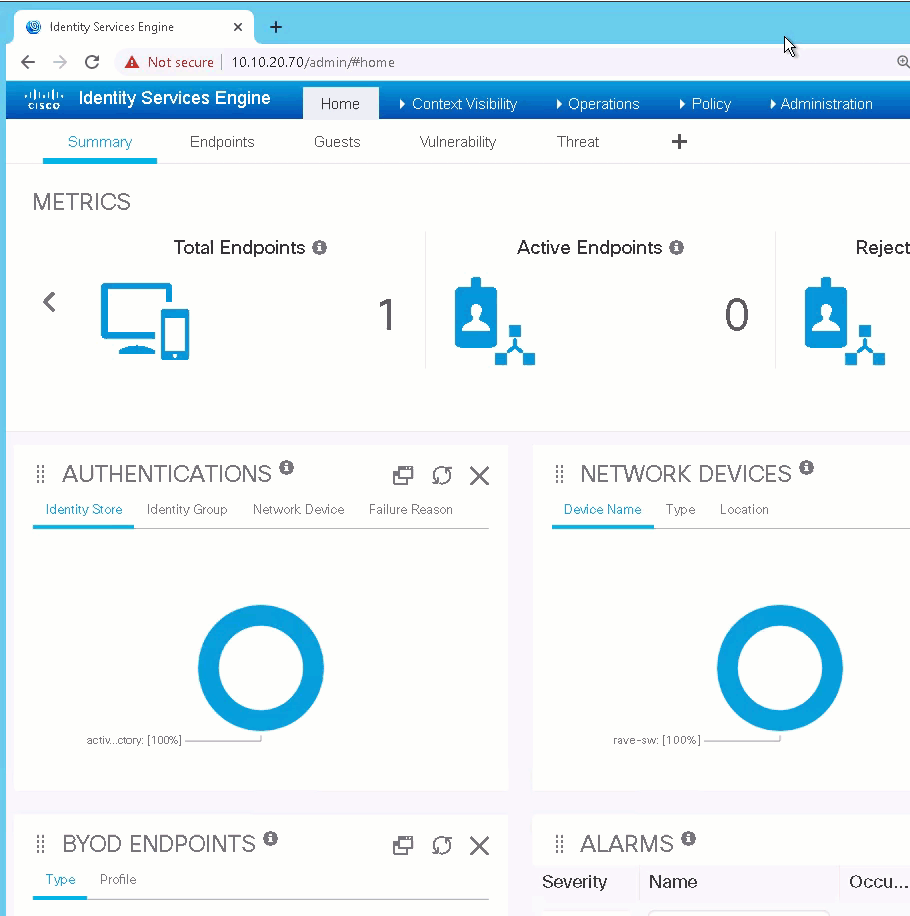Close the BYOD Endpoints dashlet
This screenshot has height=916, width=910.
click(480, 845)
